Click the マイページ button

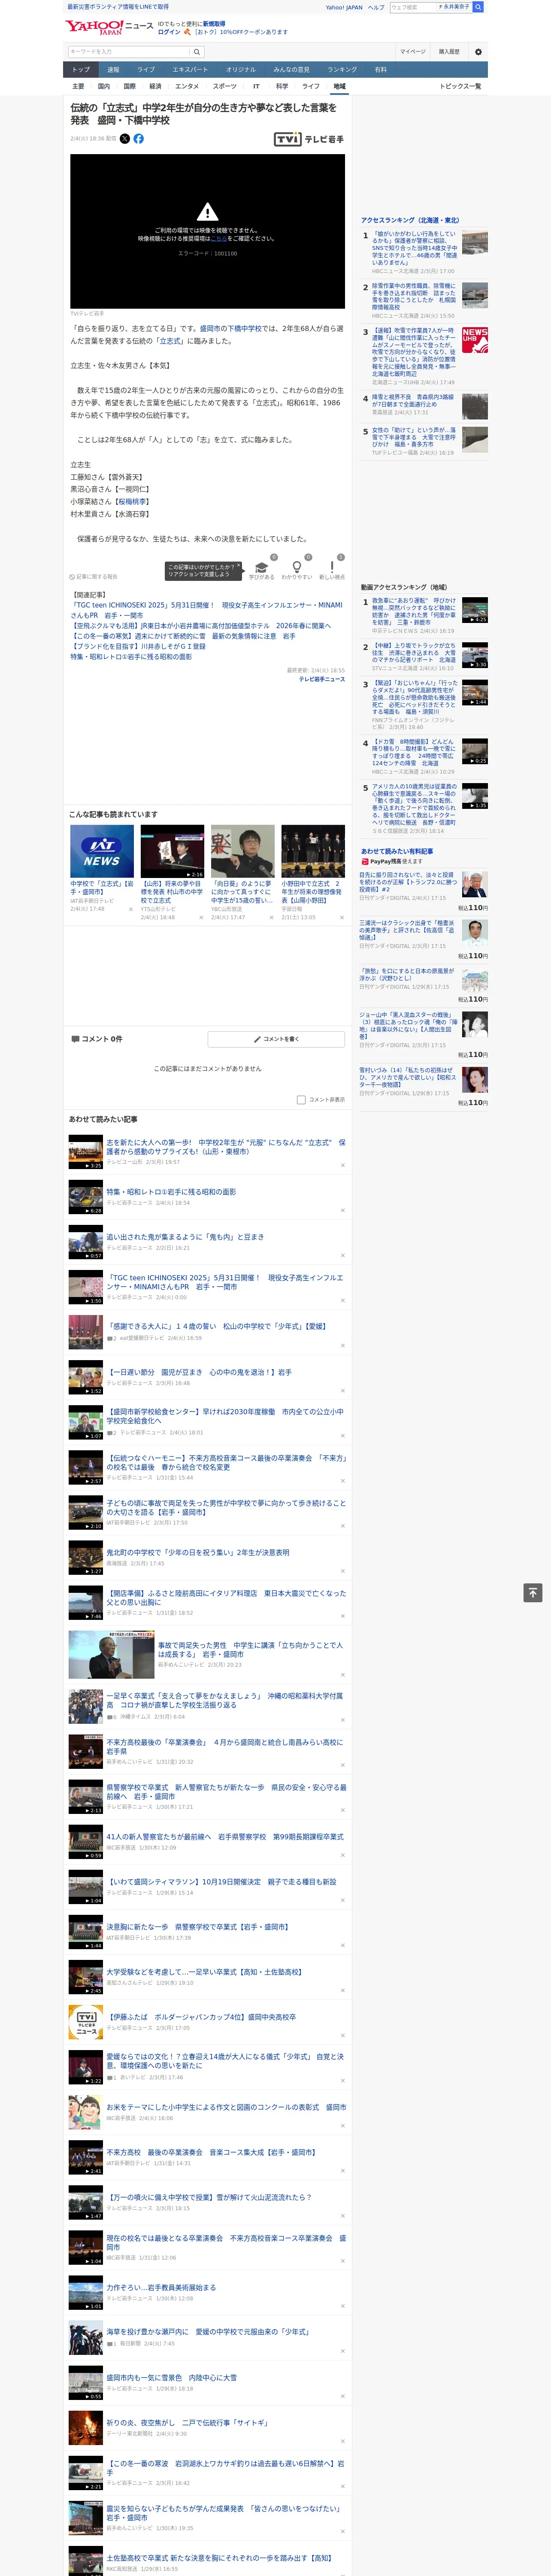(x=412, y=52)
